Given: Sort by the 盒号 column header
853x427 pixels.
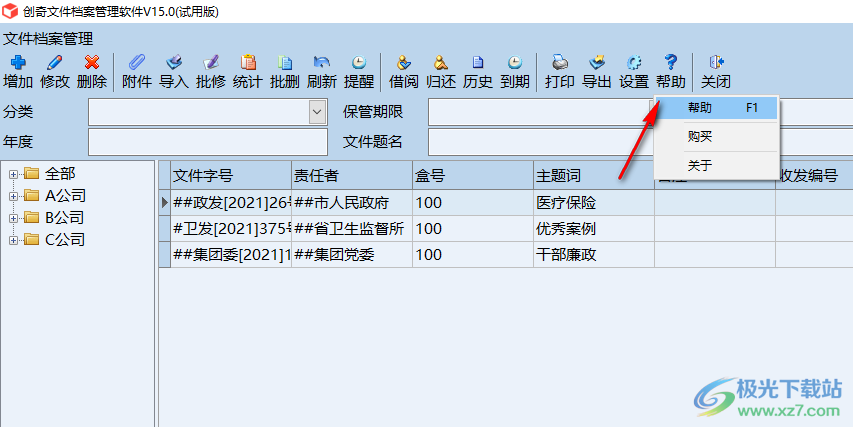Looking at the screenshot, I should [473, 175].
